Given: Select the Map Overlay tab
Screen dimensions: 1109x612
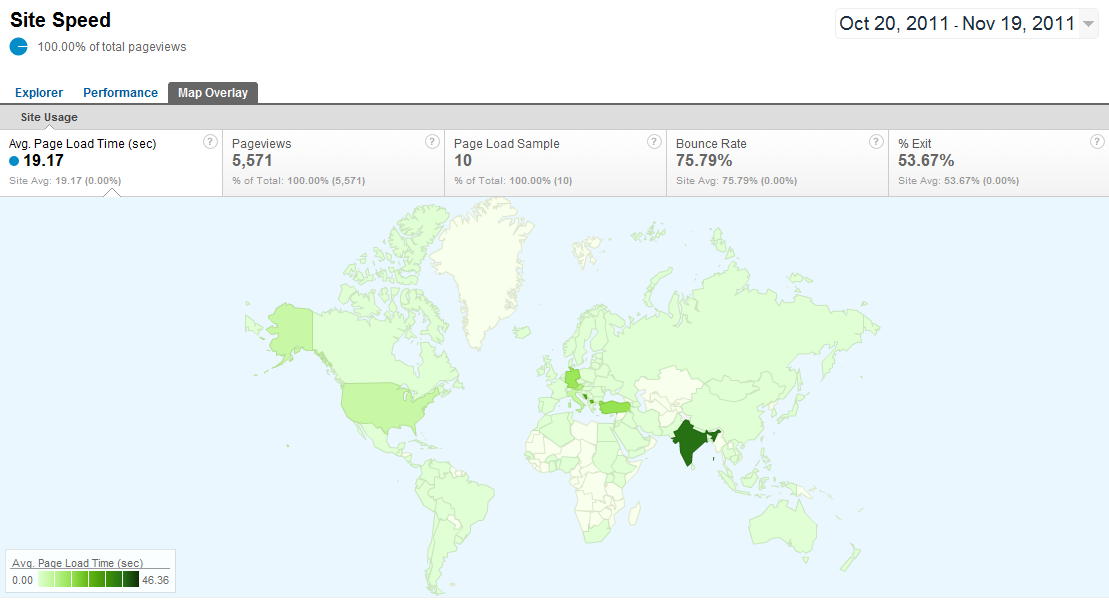Looking at the screenshot, I should 213,93.
